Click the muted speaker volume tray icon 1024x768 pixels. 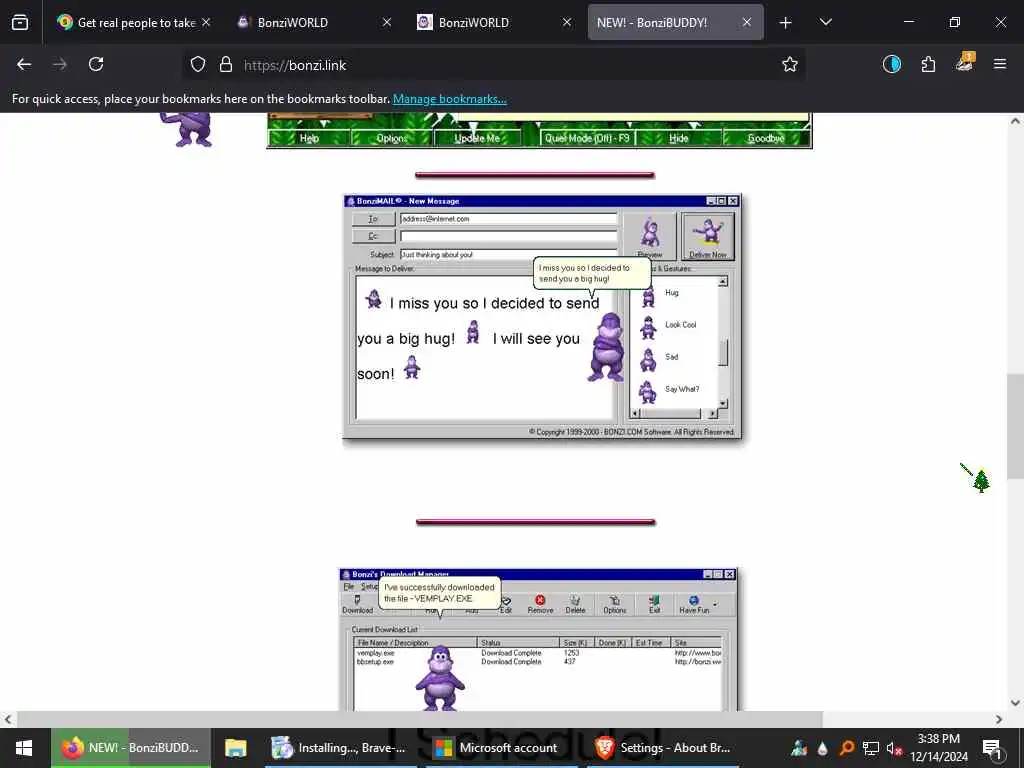tap(893, 748)
